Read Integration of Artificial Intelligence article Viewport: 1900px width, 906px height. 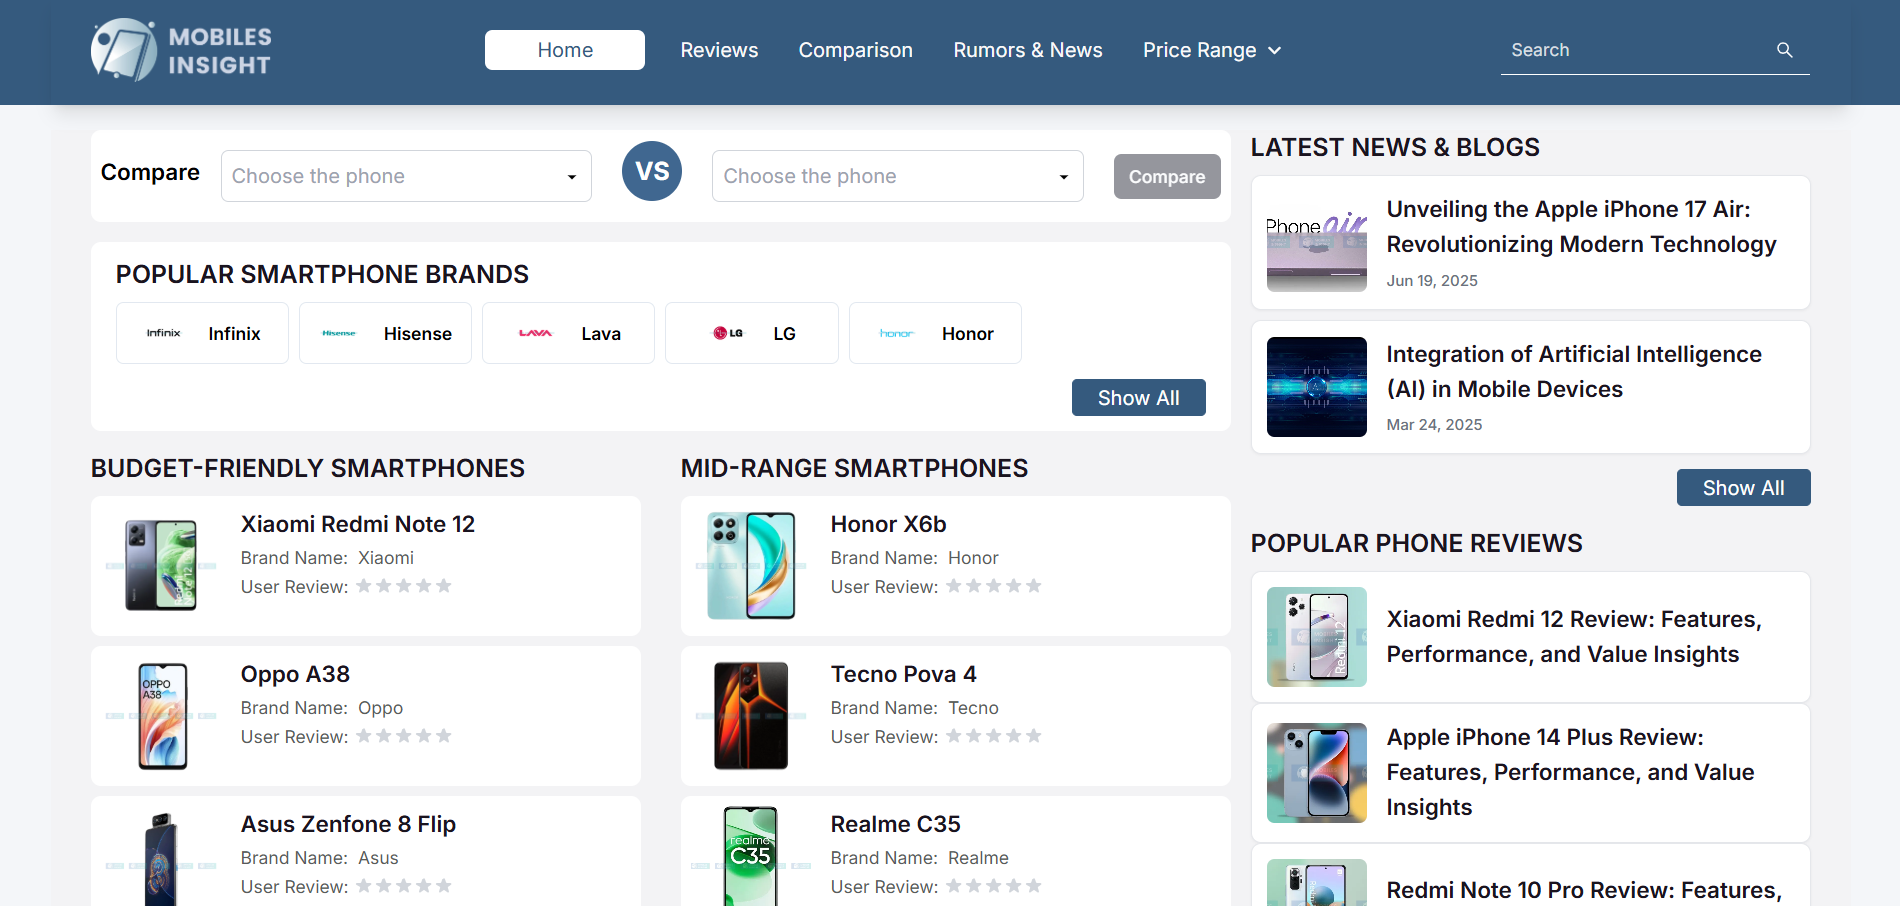point(1574,372)
